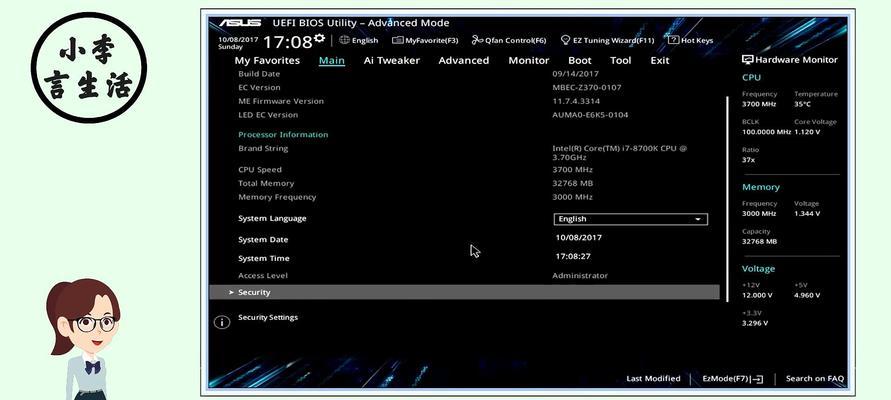Open the Monitor tab
This screenshot has width=891, height=400.
(x=528, y=60)
